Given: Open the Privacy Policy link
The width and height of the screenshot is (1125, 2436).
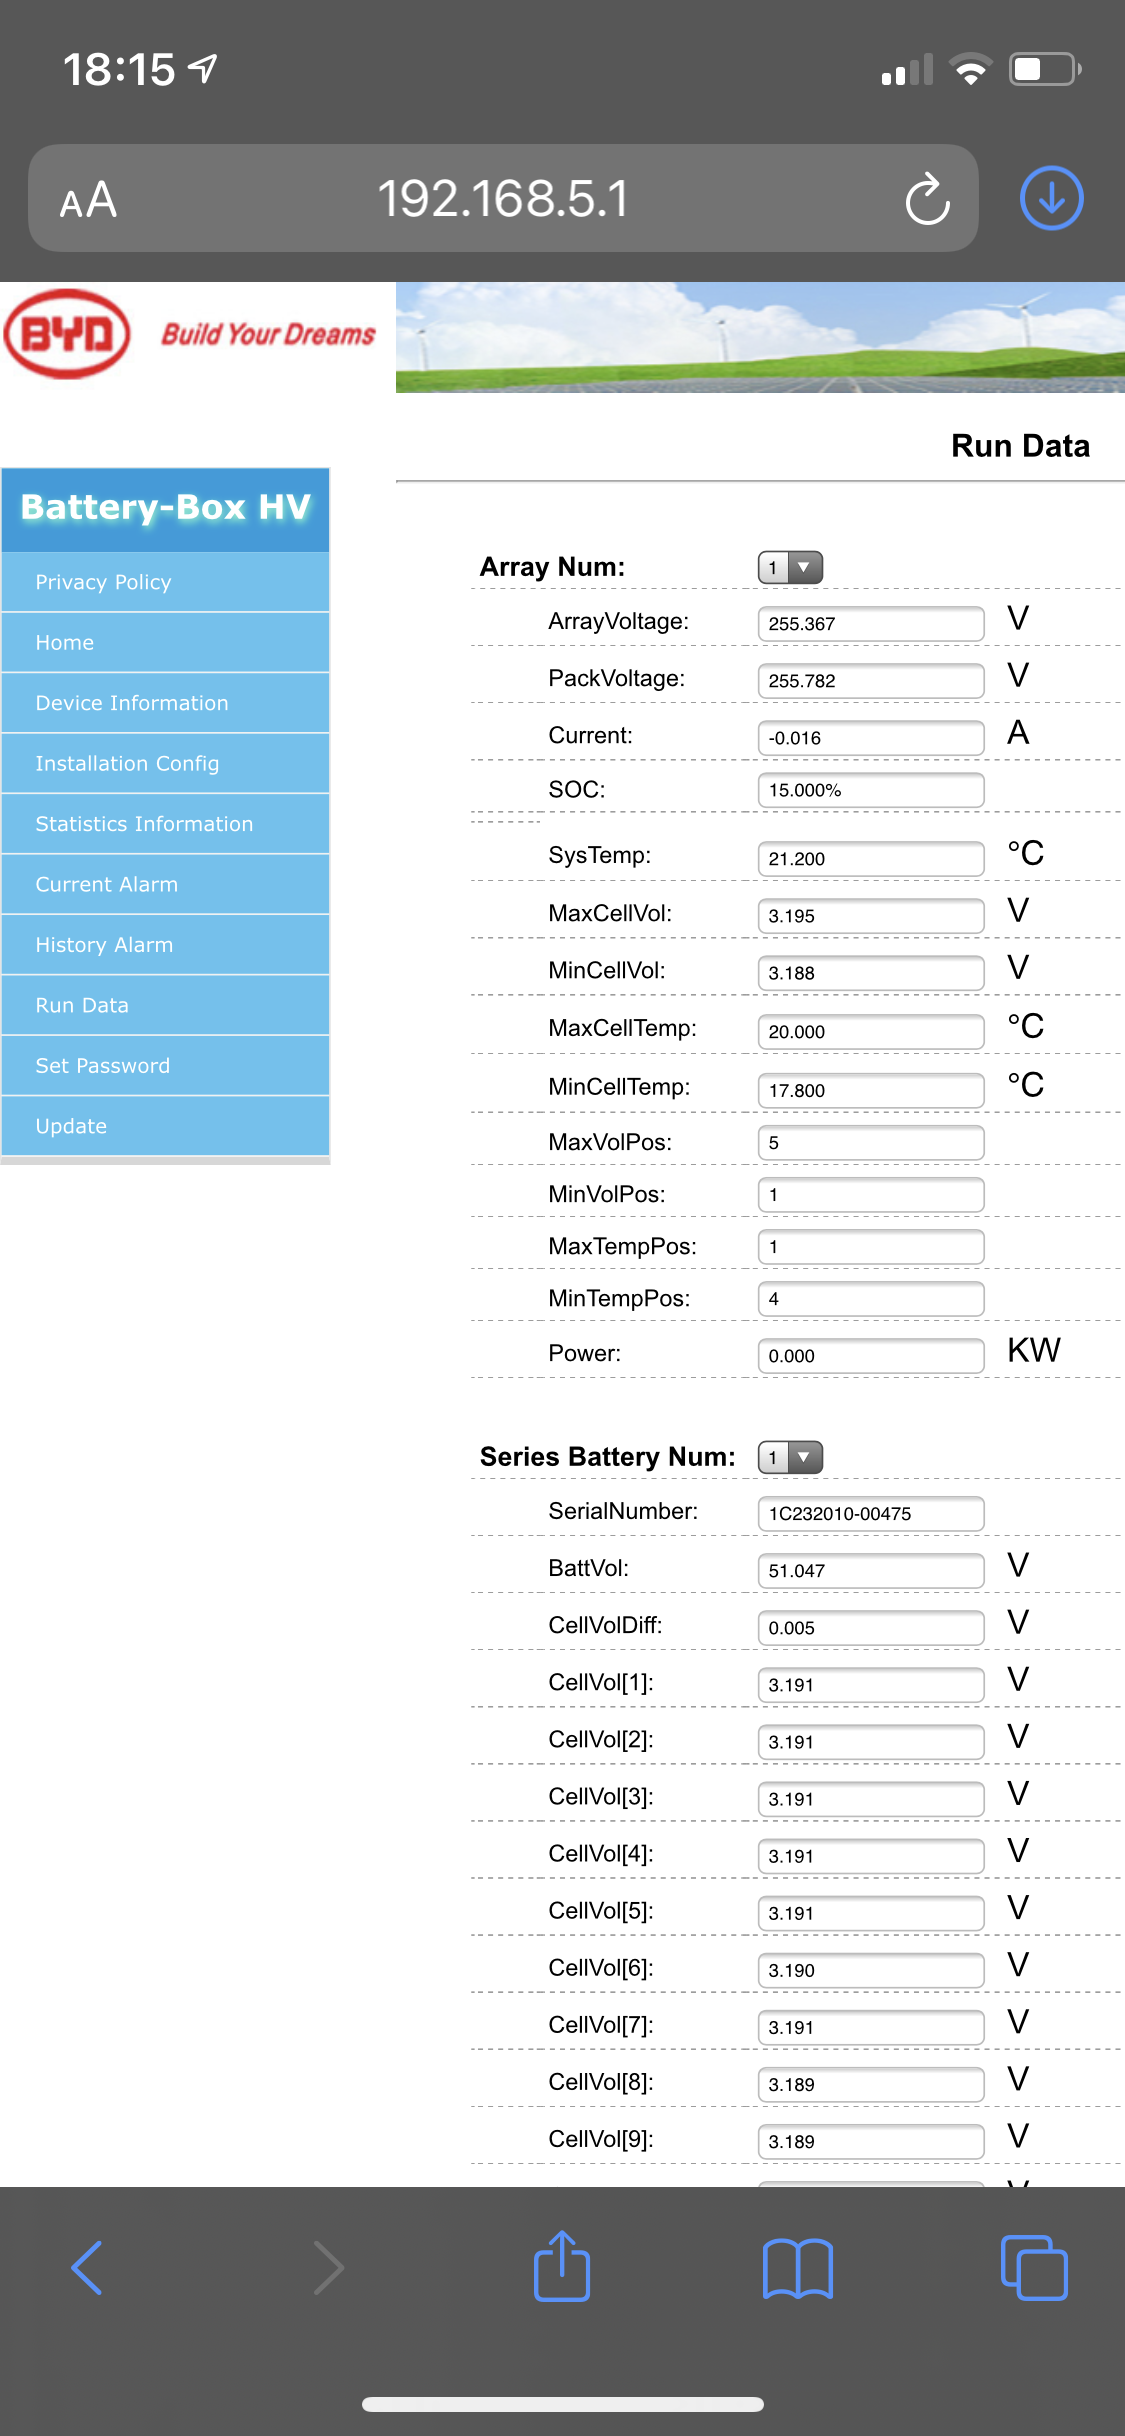Looking at the screenshot, I should tap(103, 582).
